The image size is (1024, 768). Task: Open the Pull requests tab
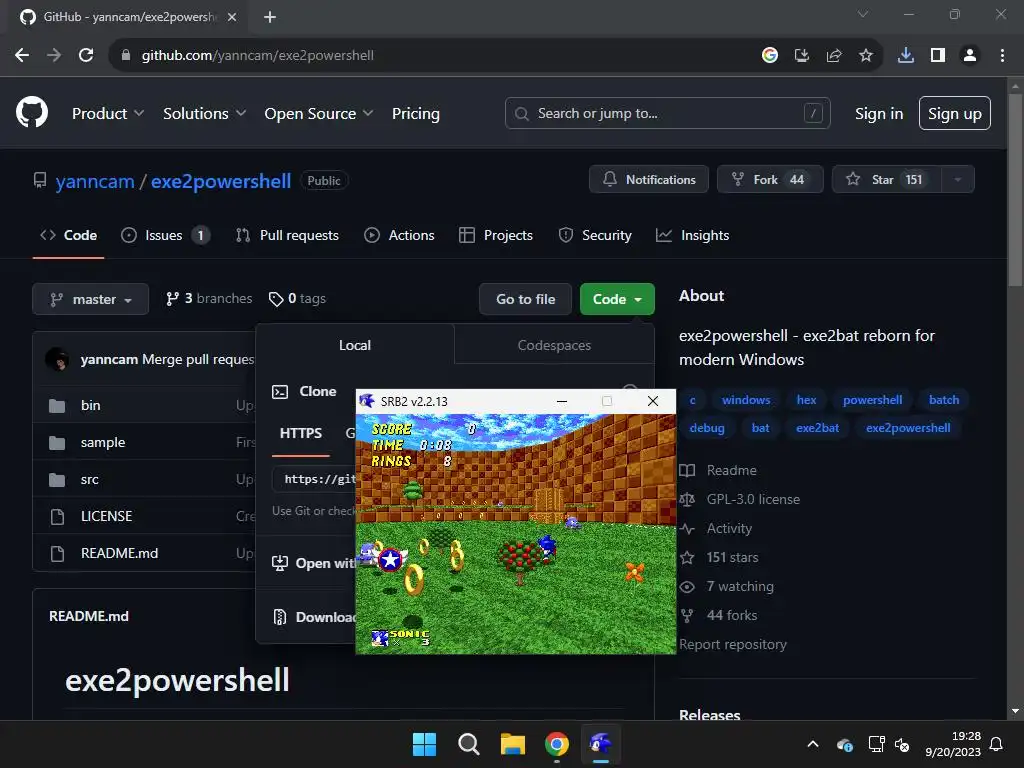(287, 235)
